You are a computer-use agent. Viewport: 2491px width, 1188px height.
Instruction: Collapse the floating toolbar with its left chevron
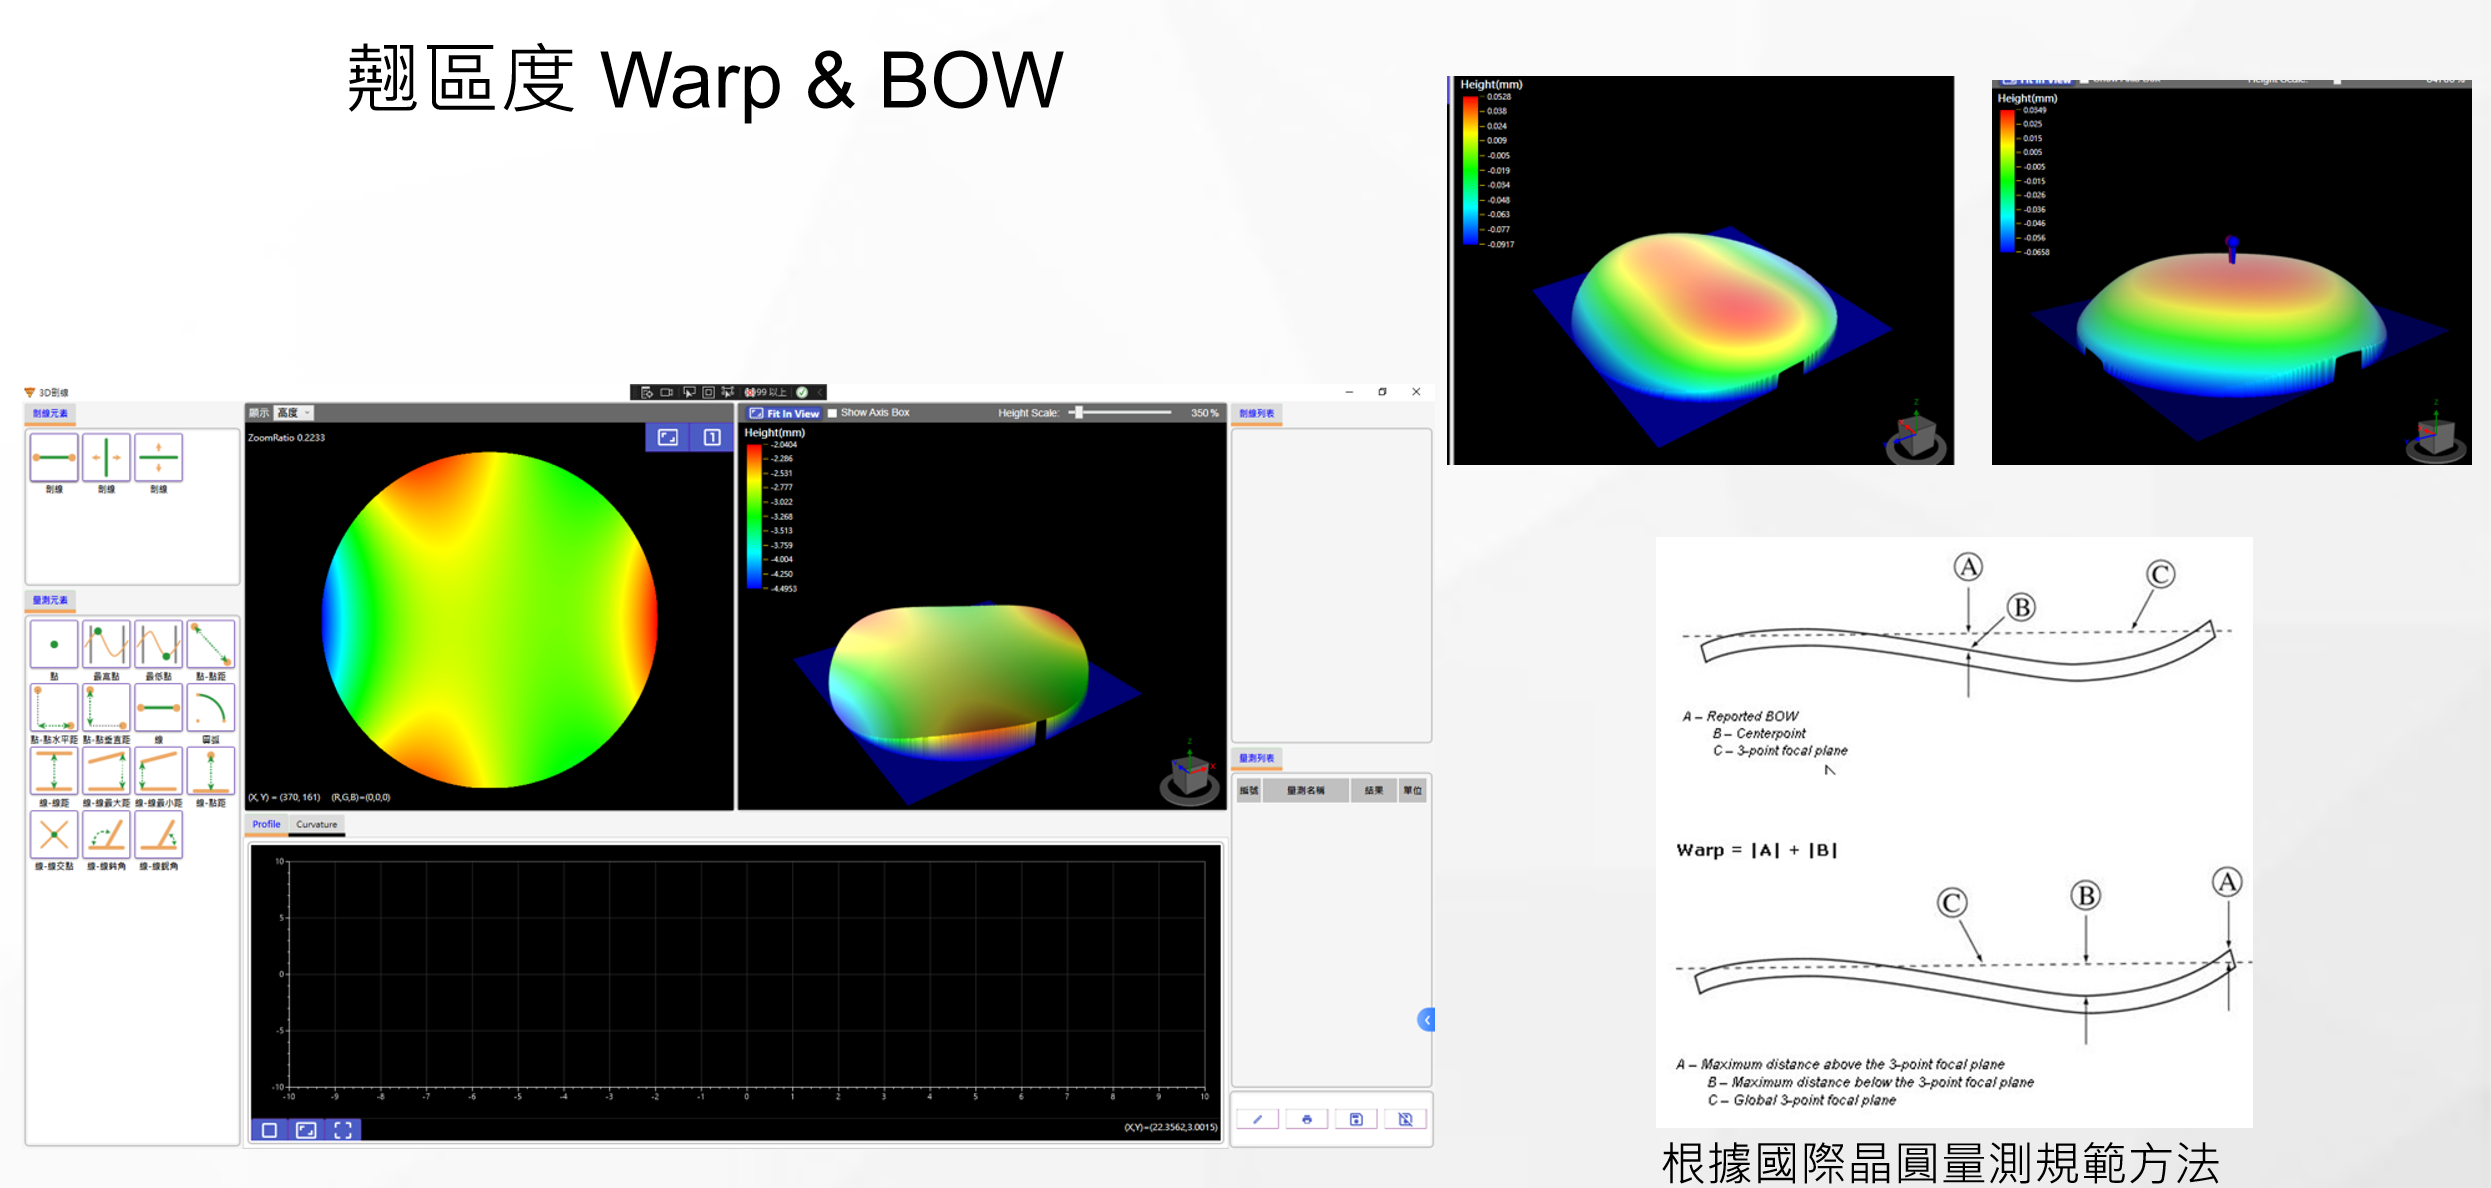[820, 392]
